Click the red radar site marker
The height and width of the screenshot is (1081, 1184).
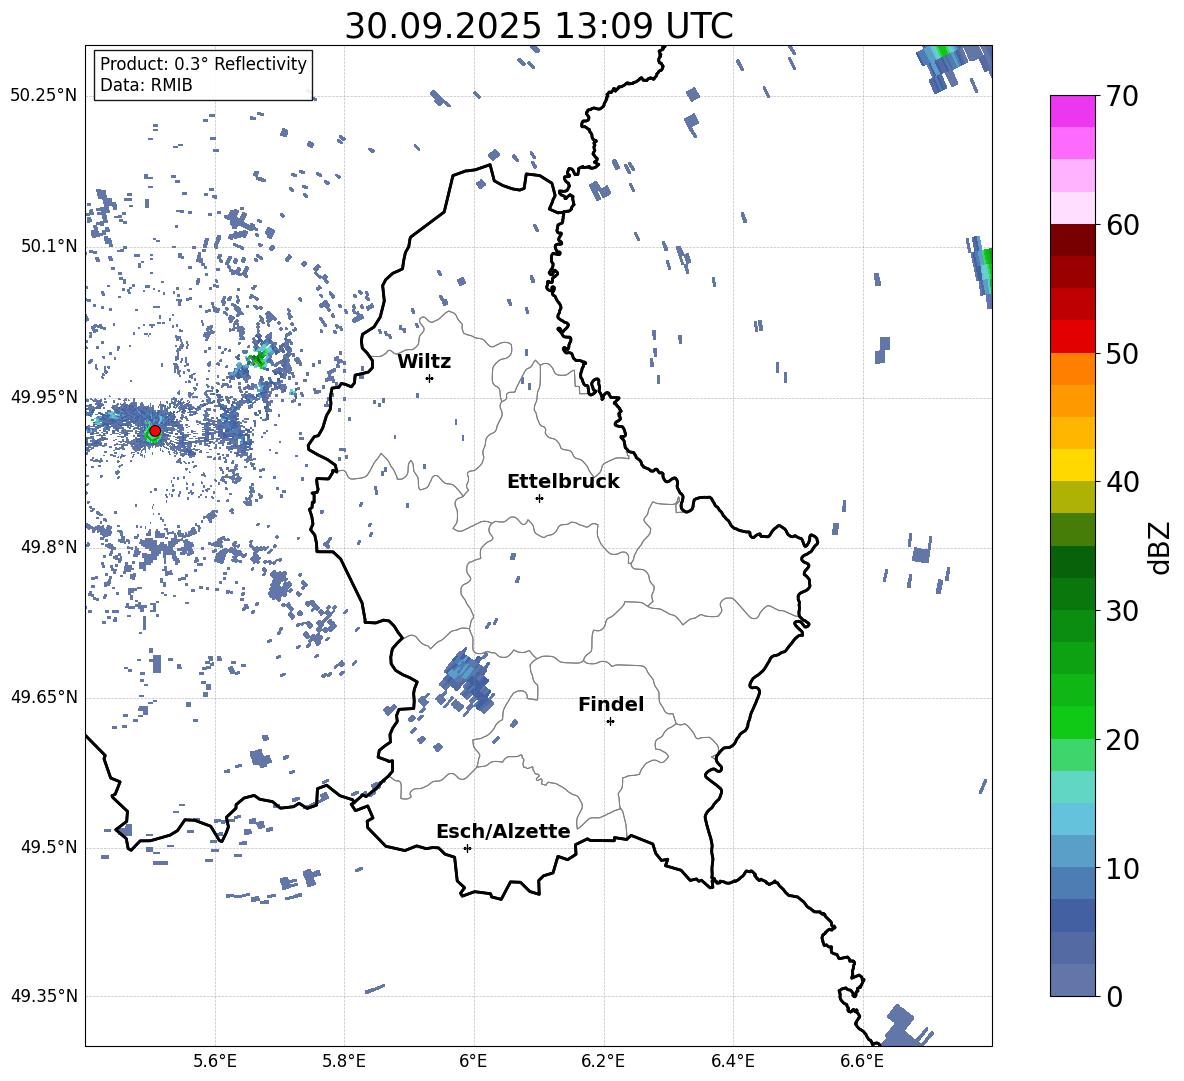[x=155, y=431]
